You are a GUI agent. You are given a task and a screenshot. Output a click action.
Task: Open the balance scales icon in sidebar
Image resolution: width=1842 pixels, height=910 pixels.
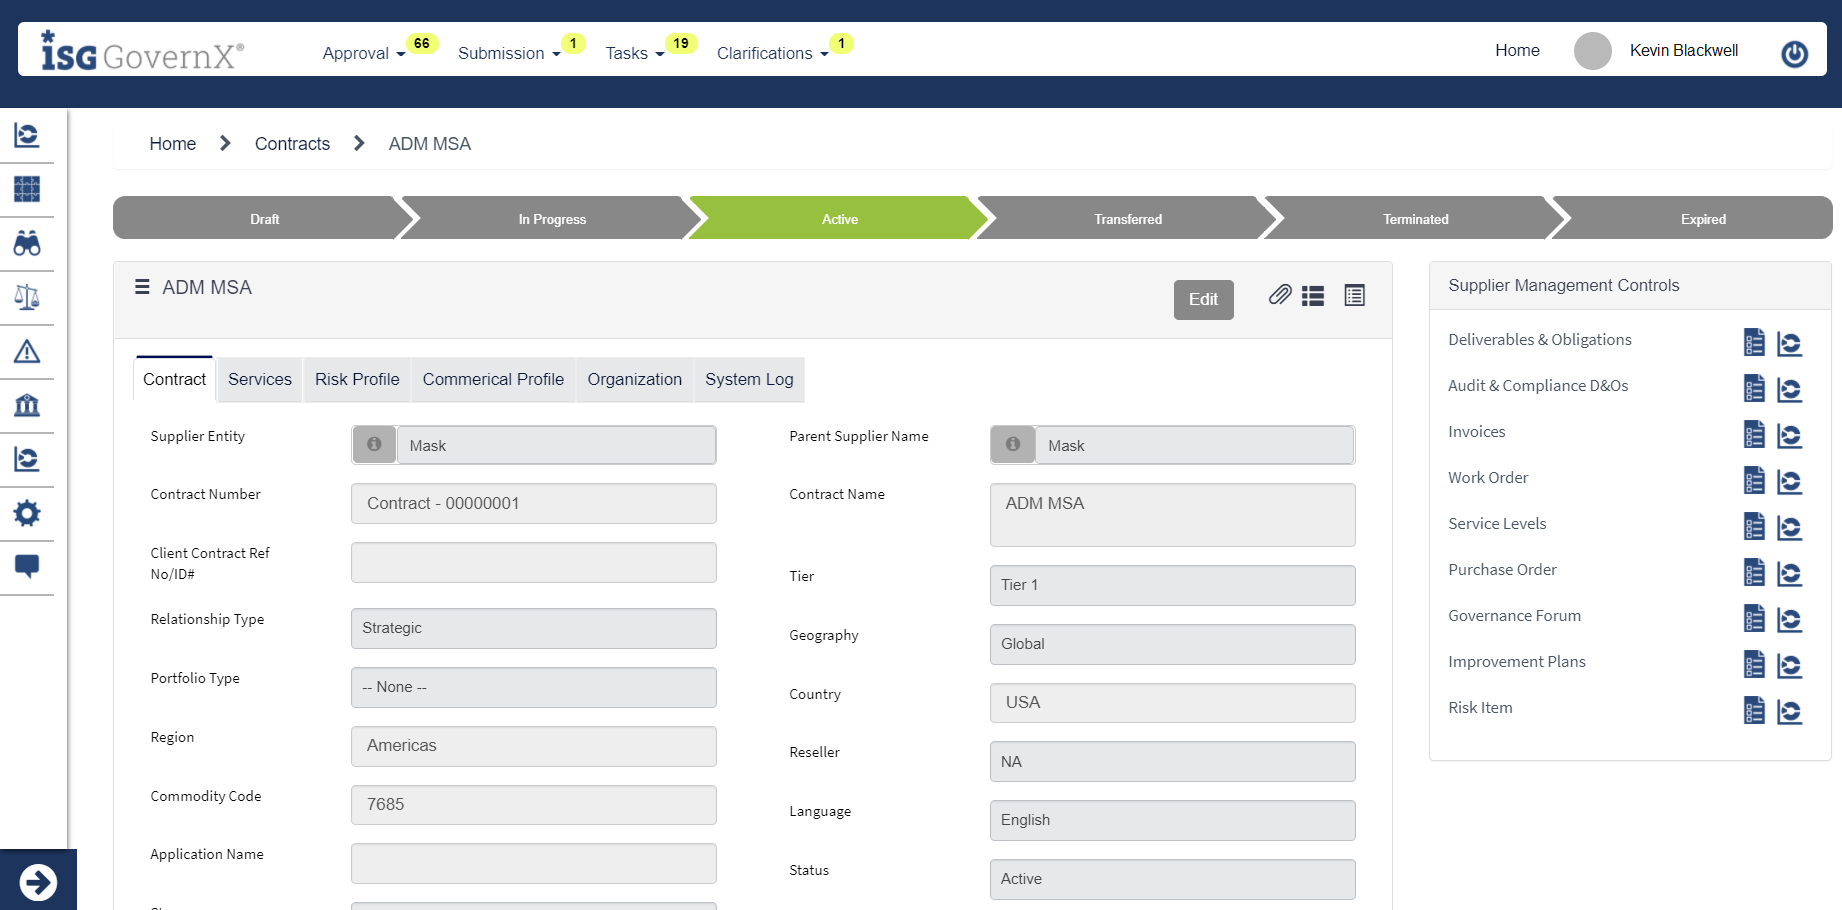pyautogui.click(x=27, y=297)
